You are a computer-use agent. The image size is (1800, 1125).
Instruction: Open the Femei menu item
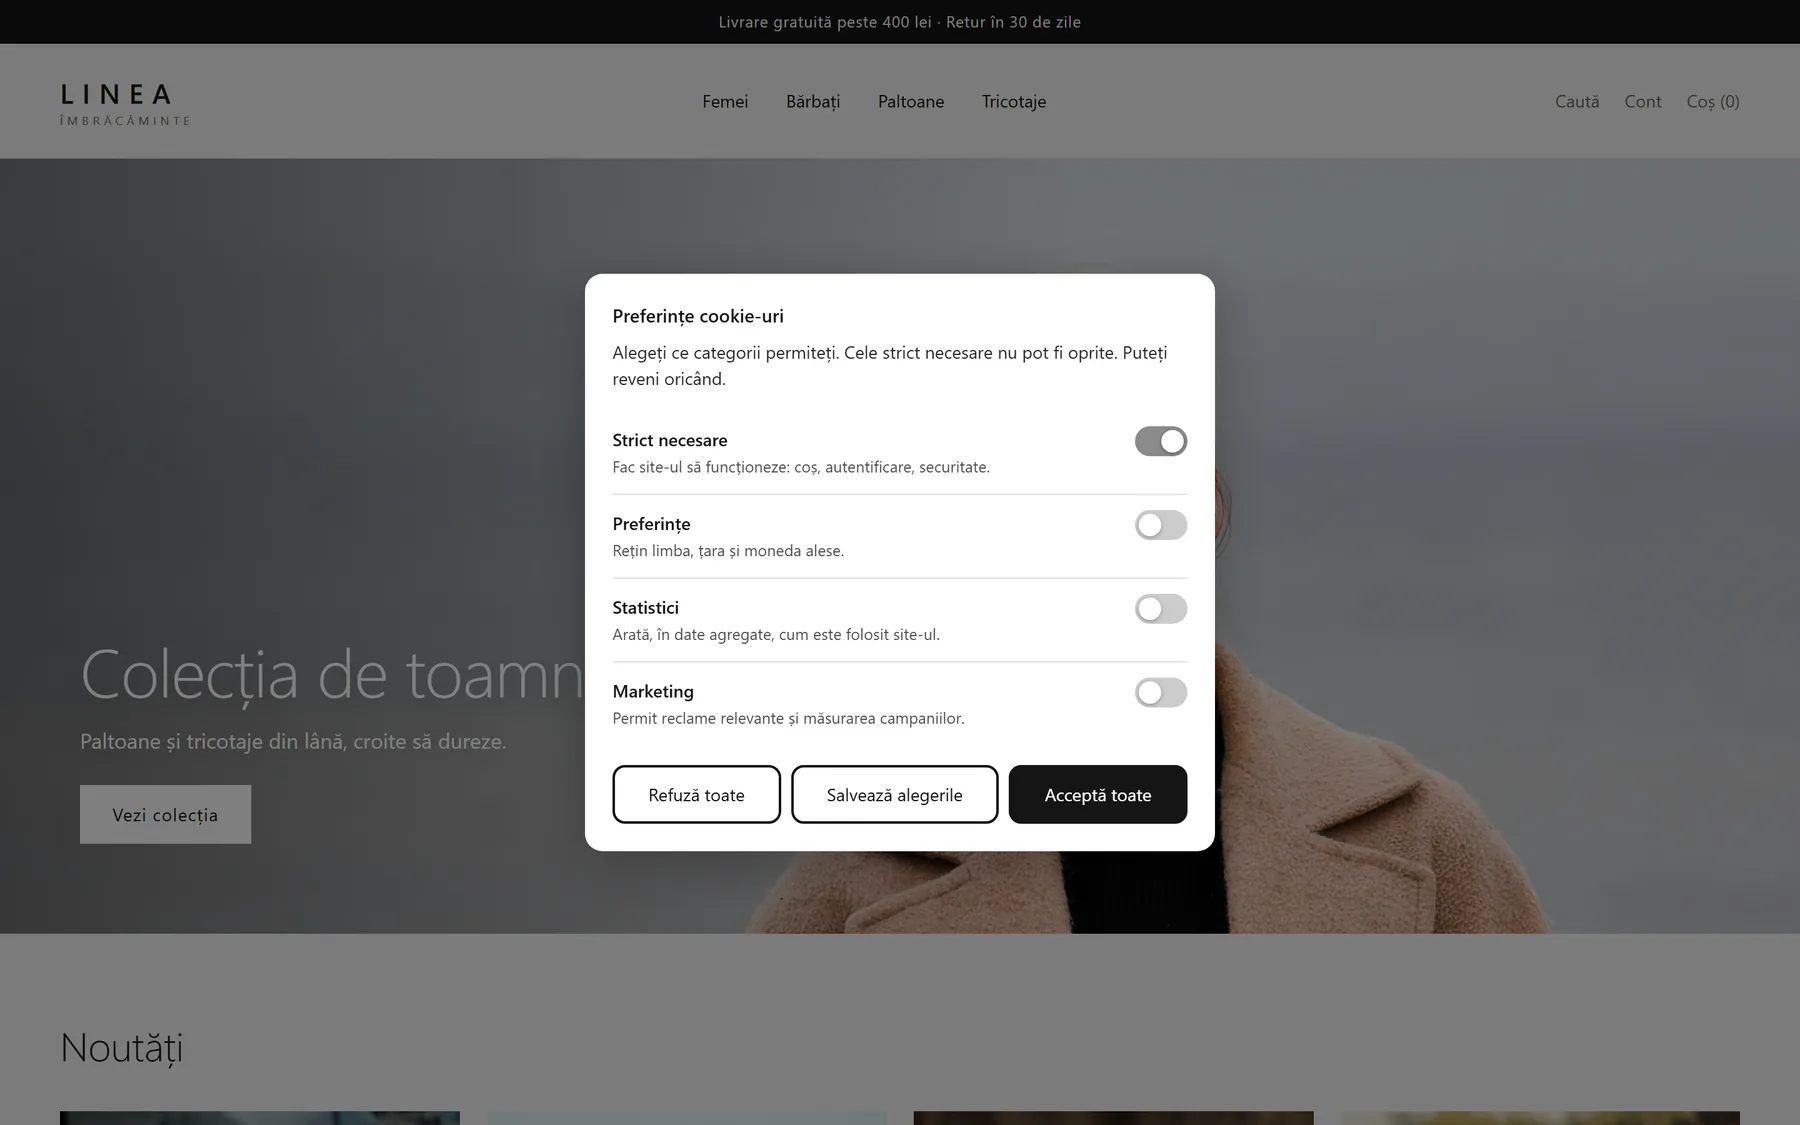725,101
